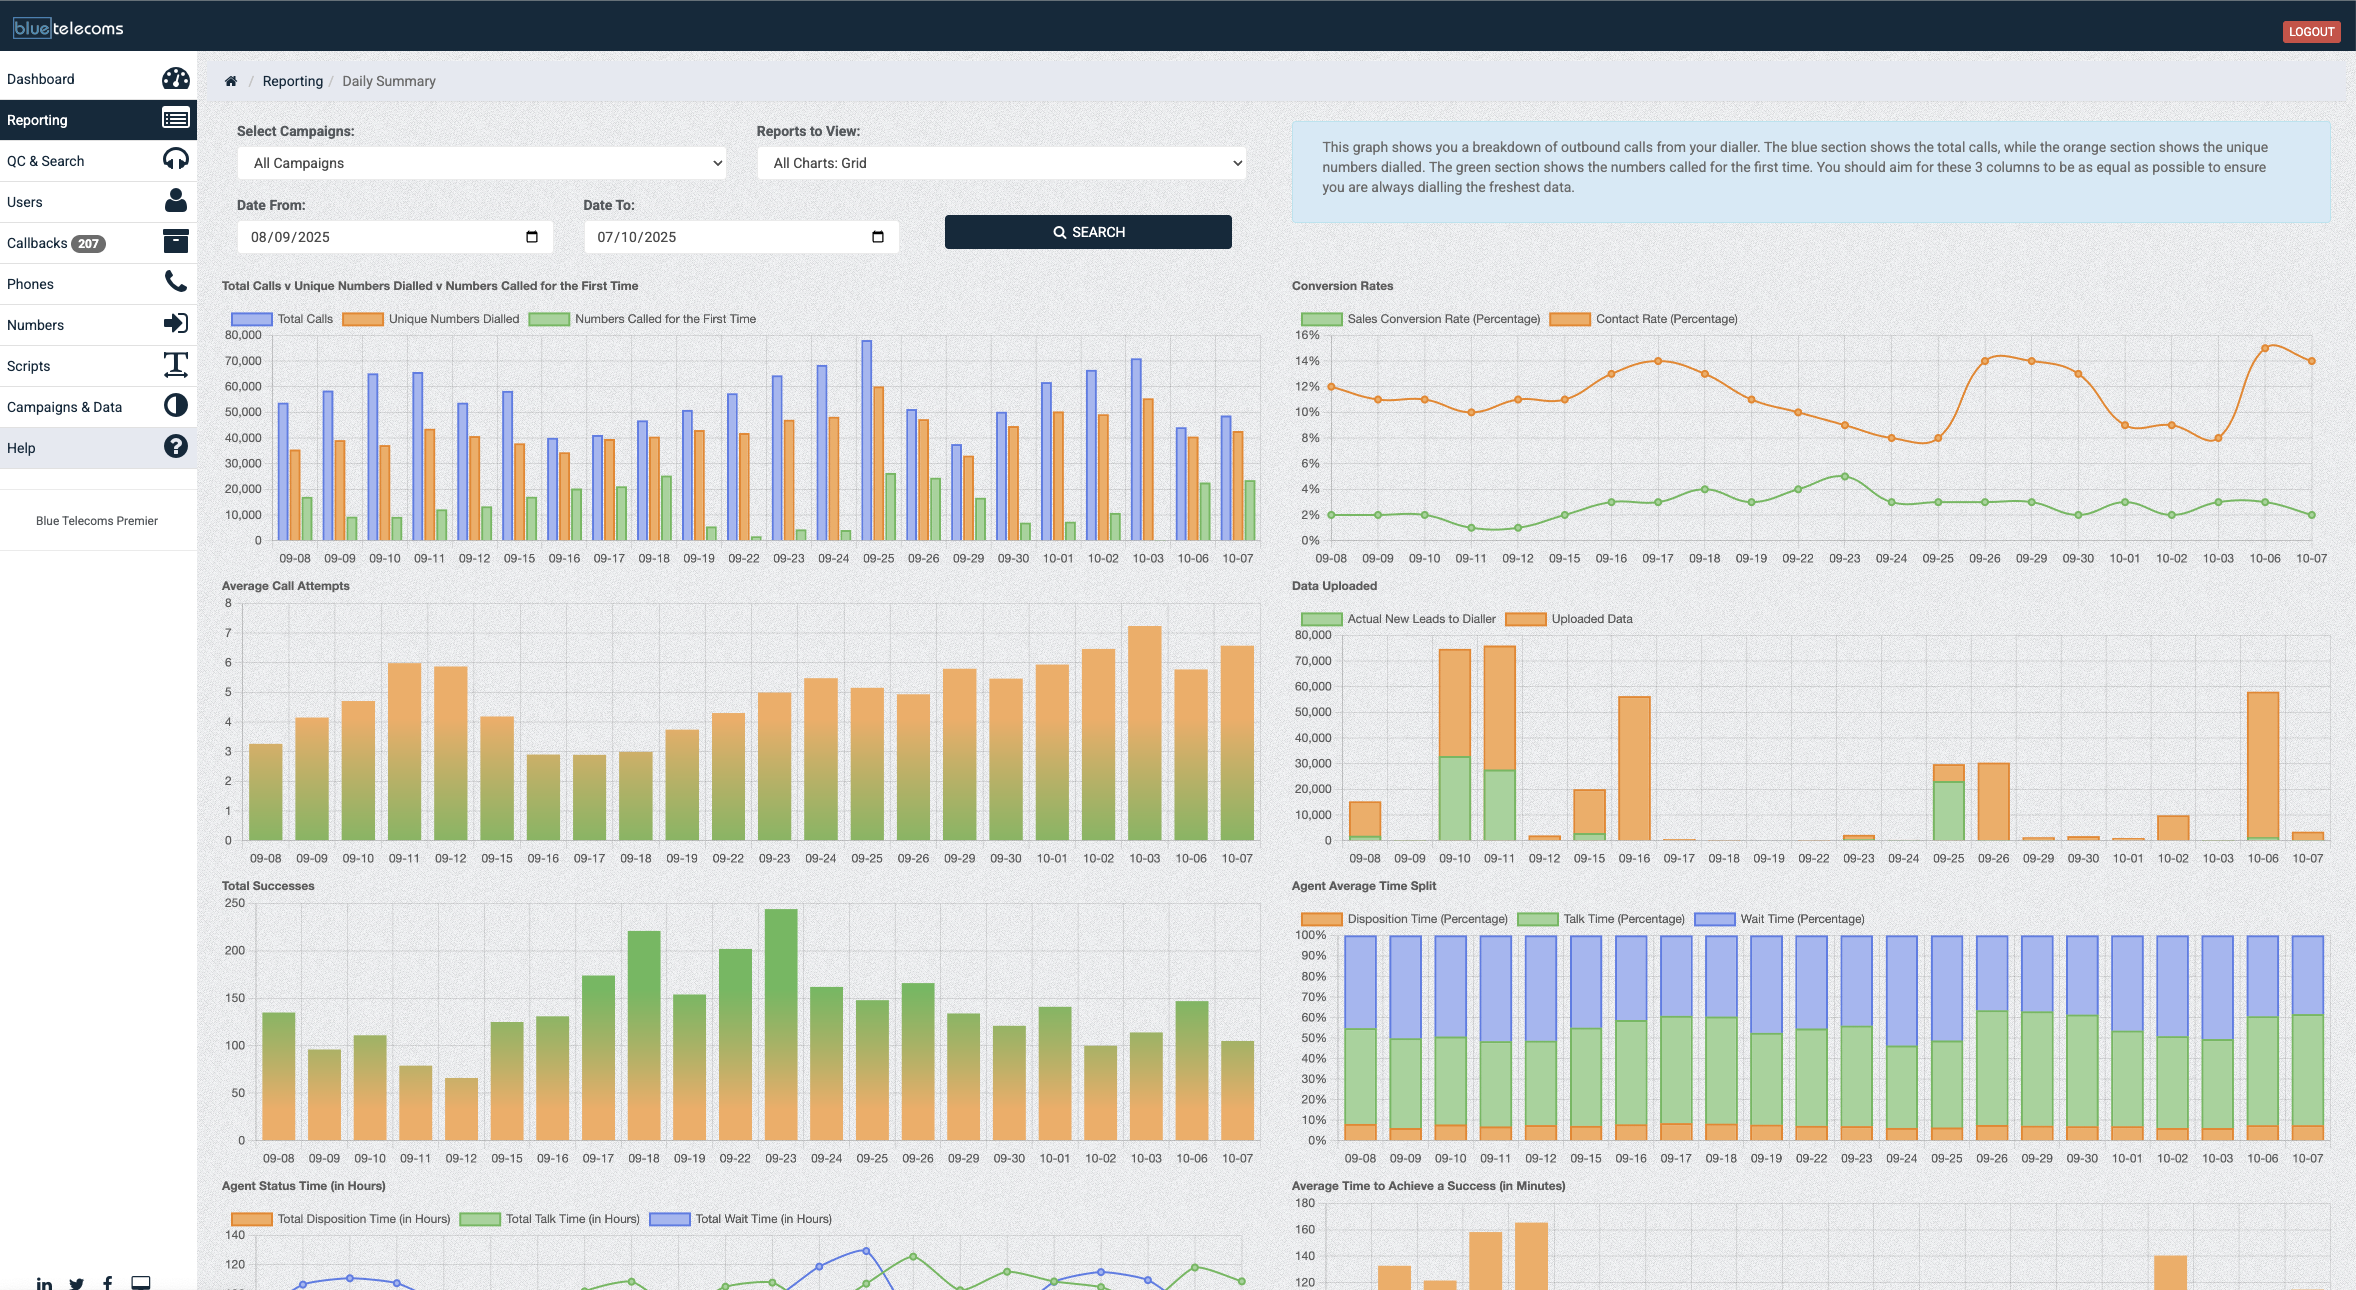2356x1290 pixels.
Task: Open Scripts via the text icon
Action: point(175,365)
